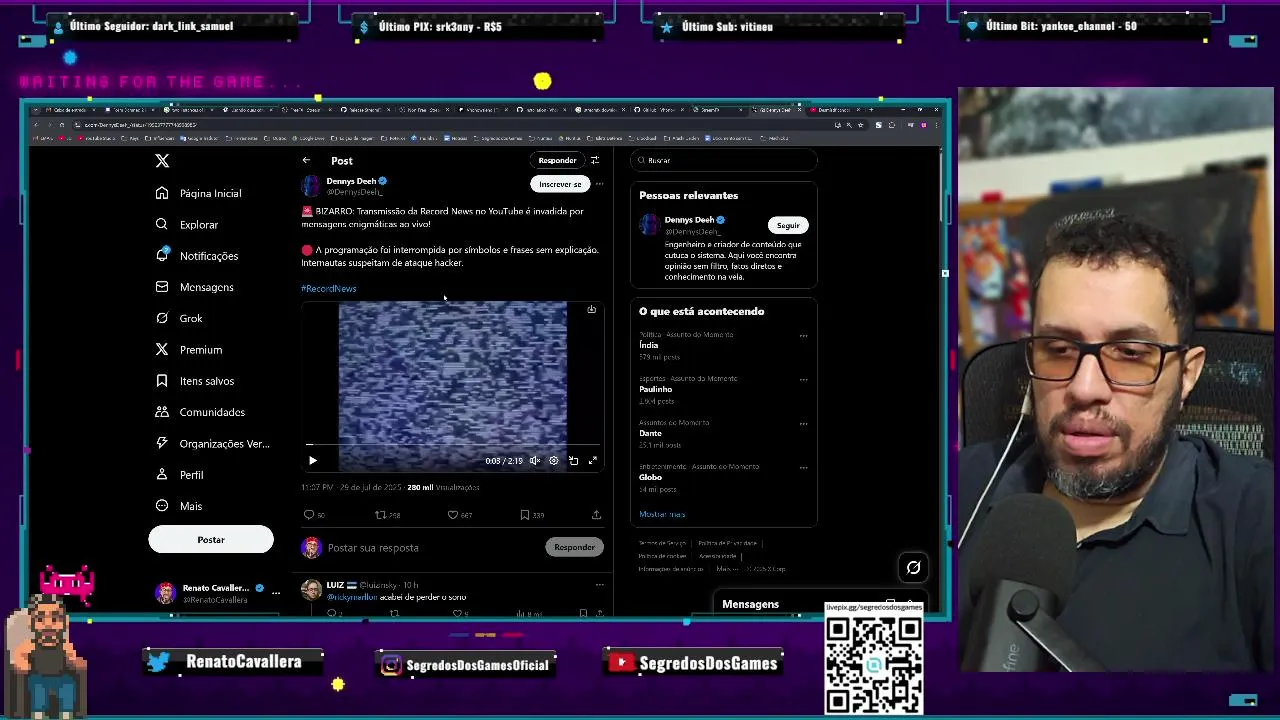Open the X logo home link
The height and width of the screenshot is (720, 1280).
(x=162, y=161)
